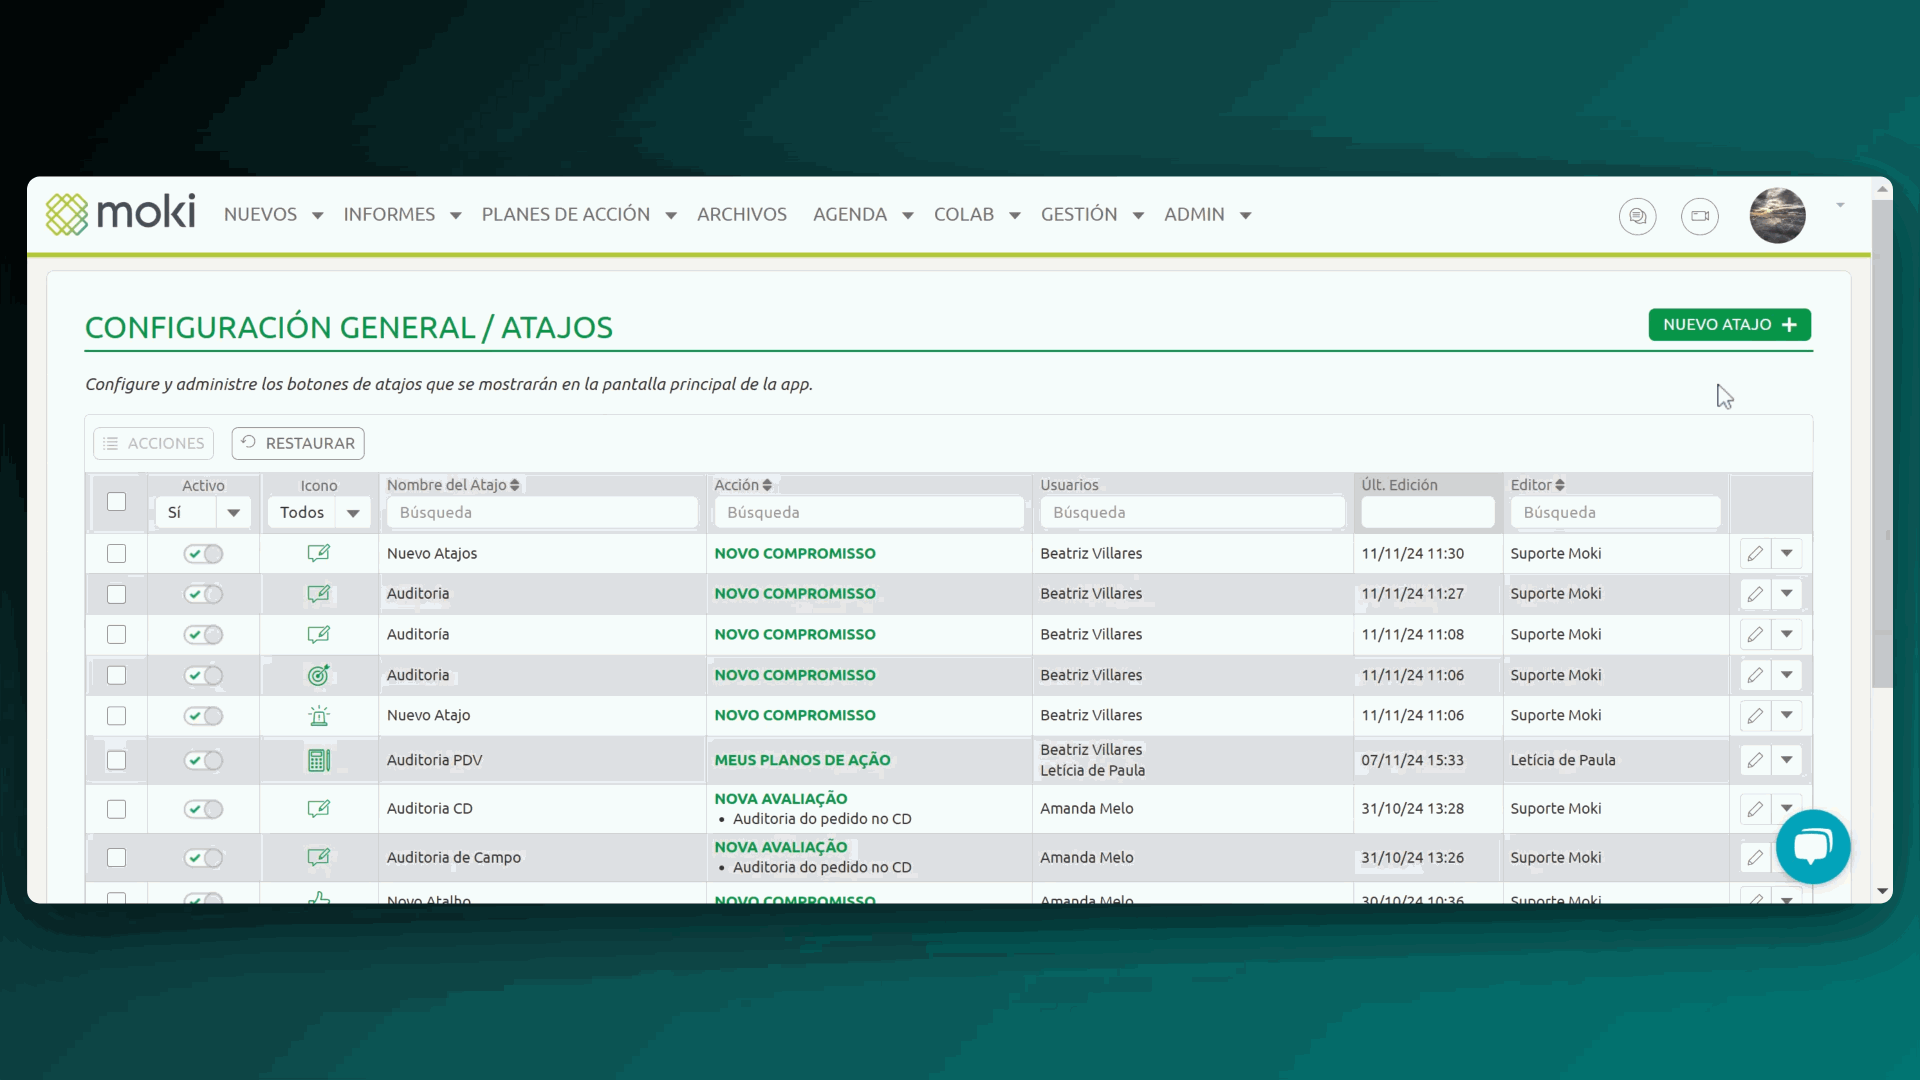Open the AGENDA menu

tap(863, 215)
